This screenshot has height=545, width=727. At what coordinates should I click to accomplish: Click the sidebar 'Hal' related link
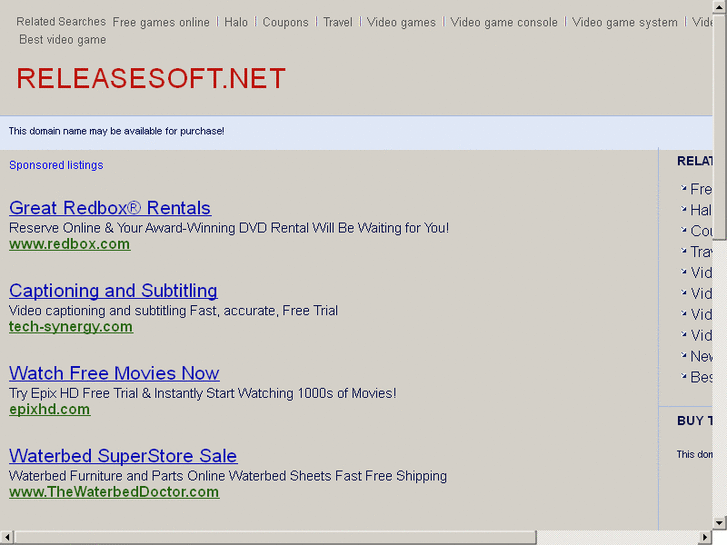tap(701, 210)
